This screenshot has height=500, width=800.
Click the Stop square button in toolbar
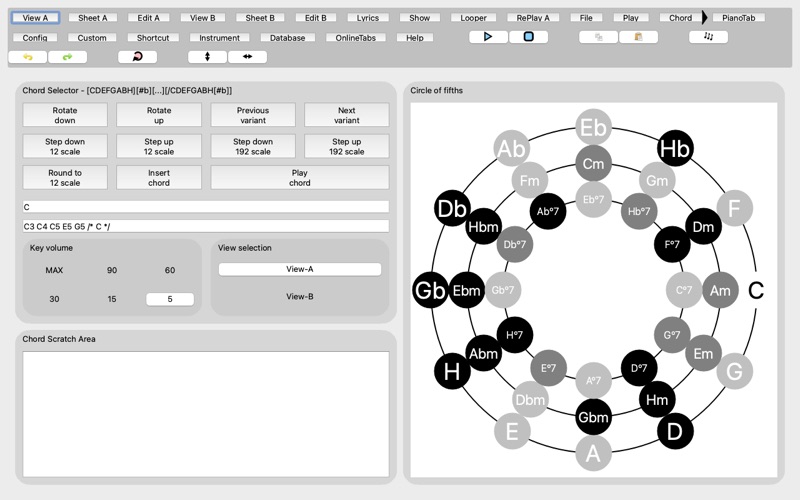[529, 37]
